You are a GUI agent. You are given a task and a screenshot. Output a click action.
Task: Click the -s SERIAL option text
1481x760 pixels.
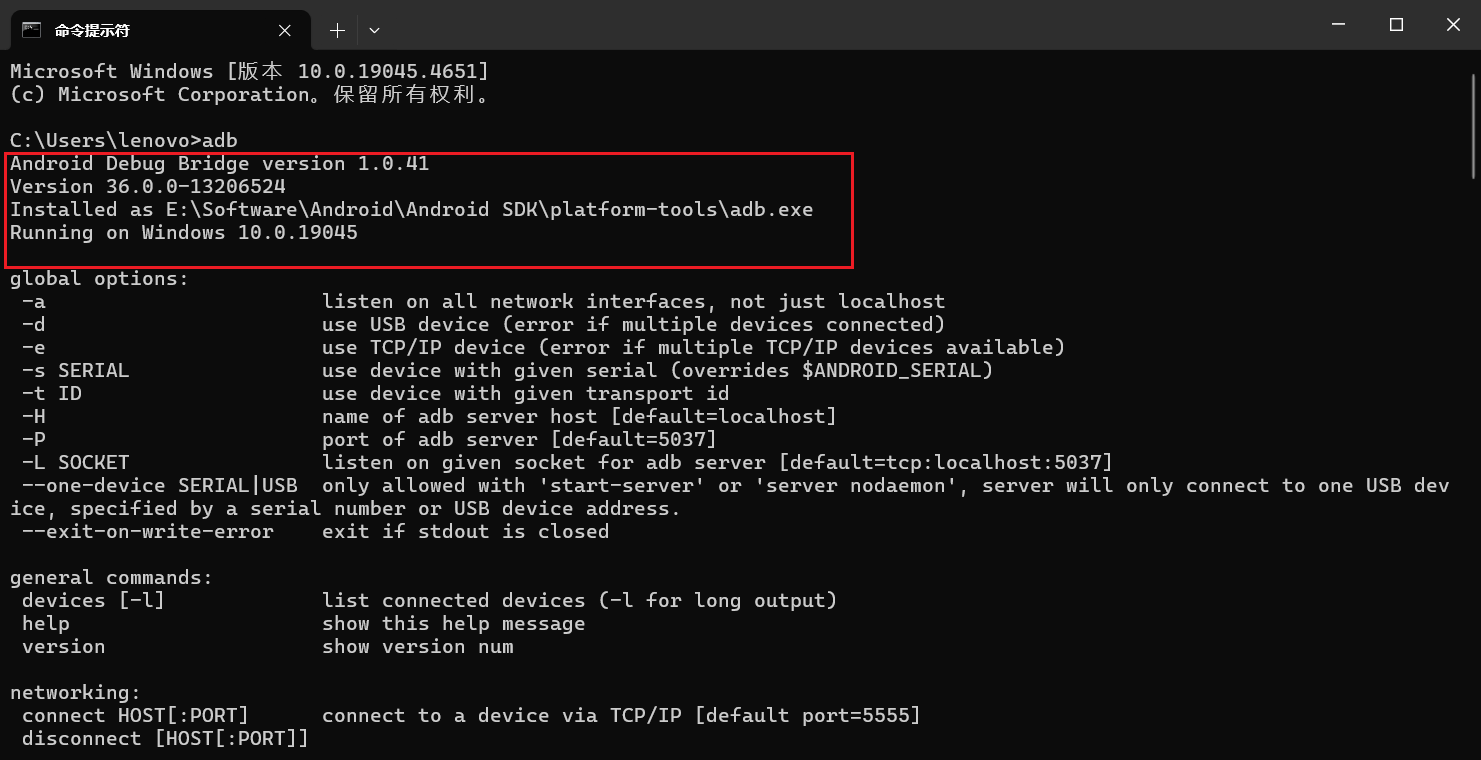coord(75,370)
